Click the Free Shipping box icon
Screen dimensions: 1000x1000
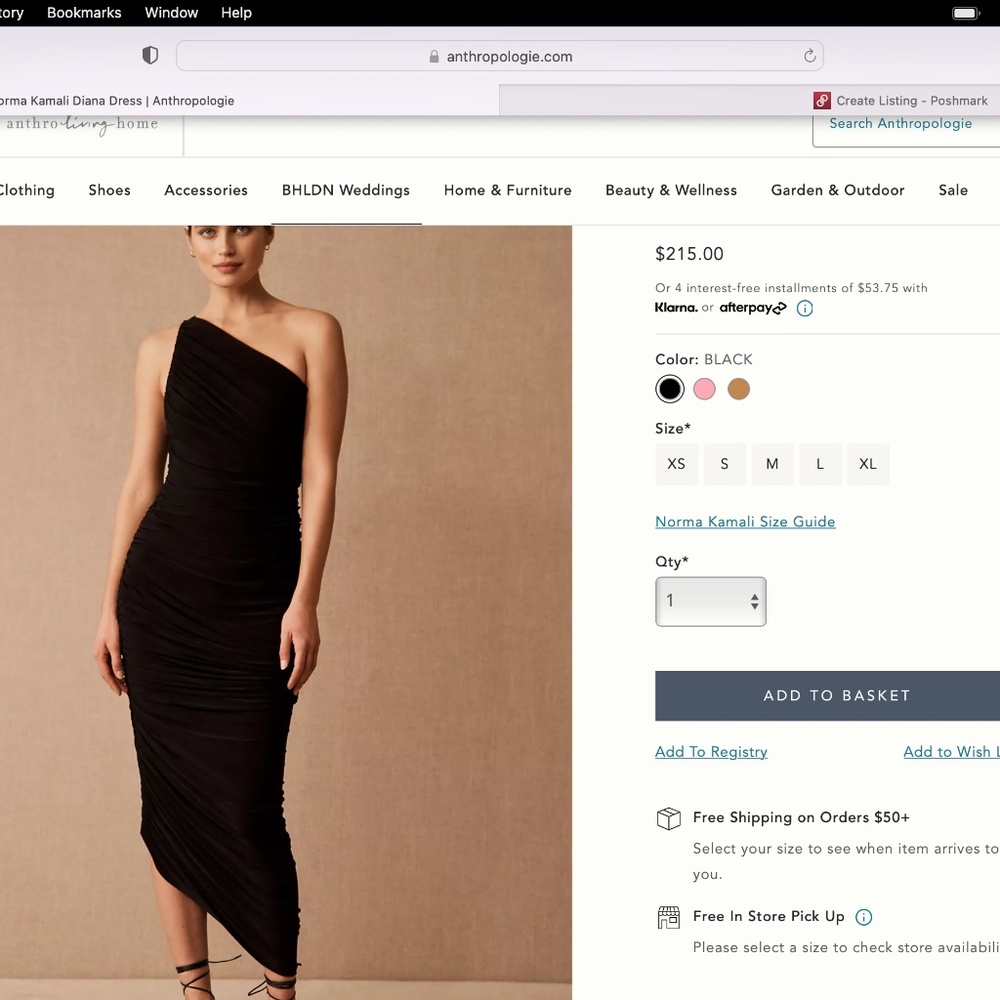(668, 818)
